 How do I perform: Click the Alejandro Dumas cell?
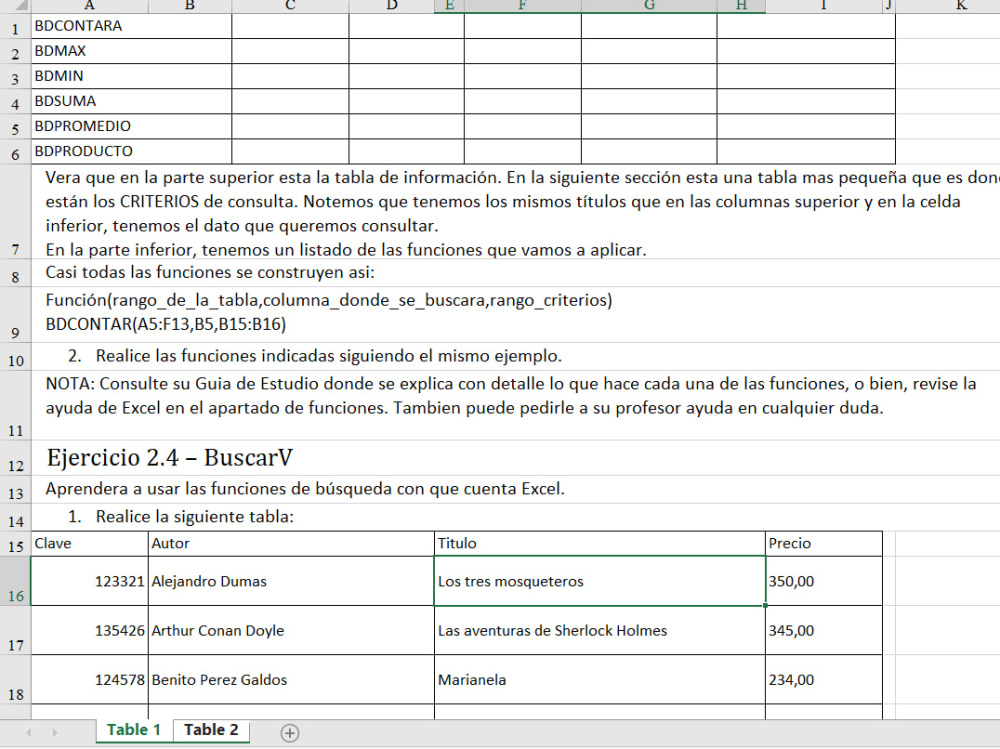(291, 581)
